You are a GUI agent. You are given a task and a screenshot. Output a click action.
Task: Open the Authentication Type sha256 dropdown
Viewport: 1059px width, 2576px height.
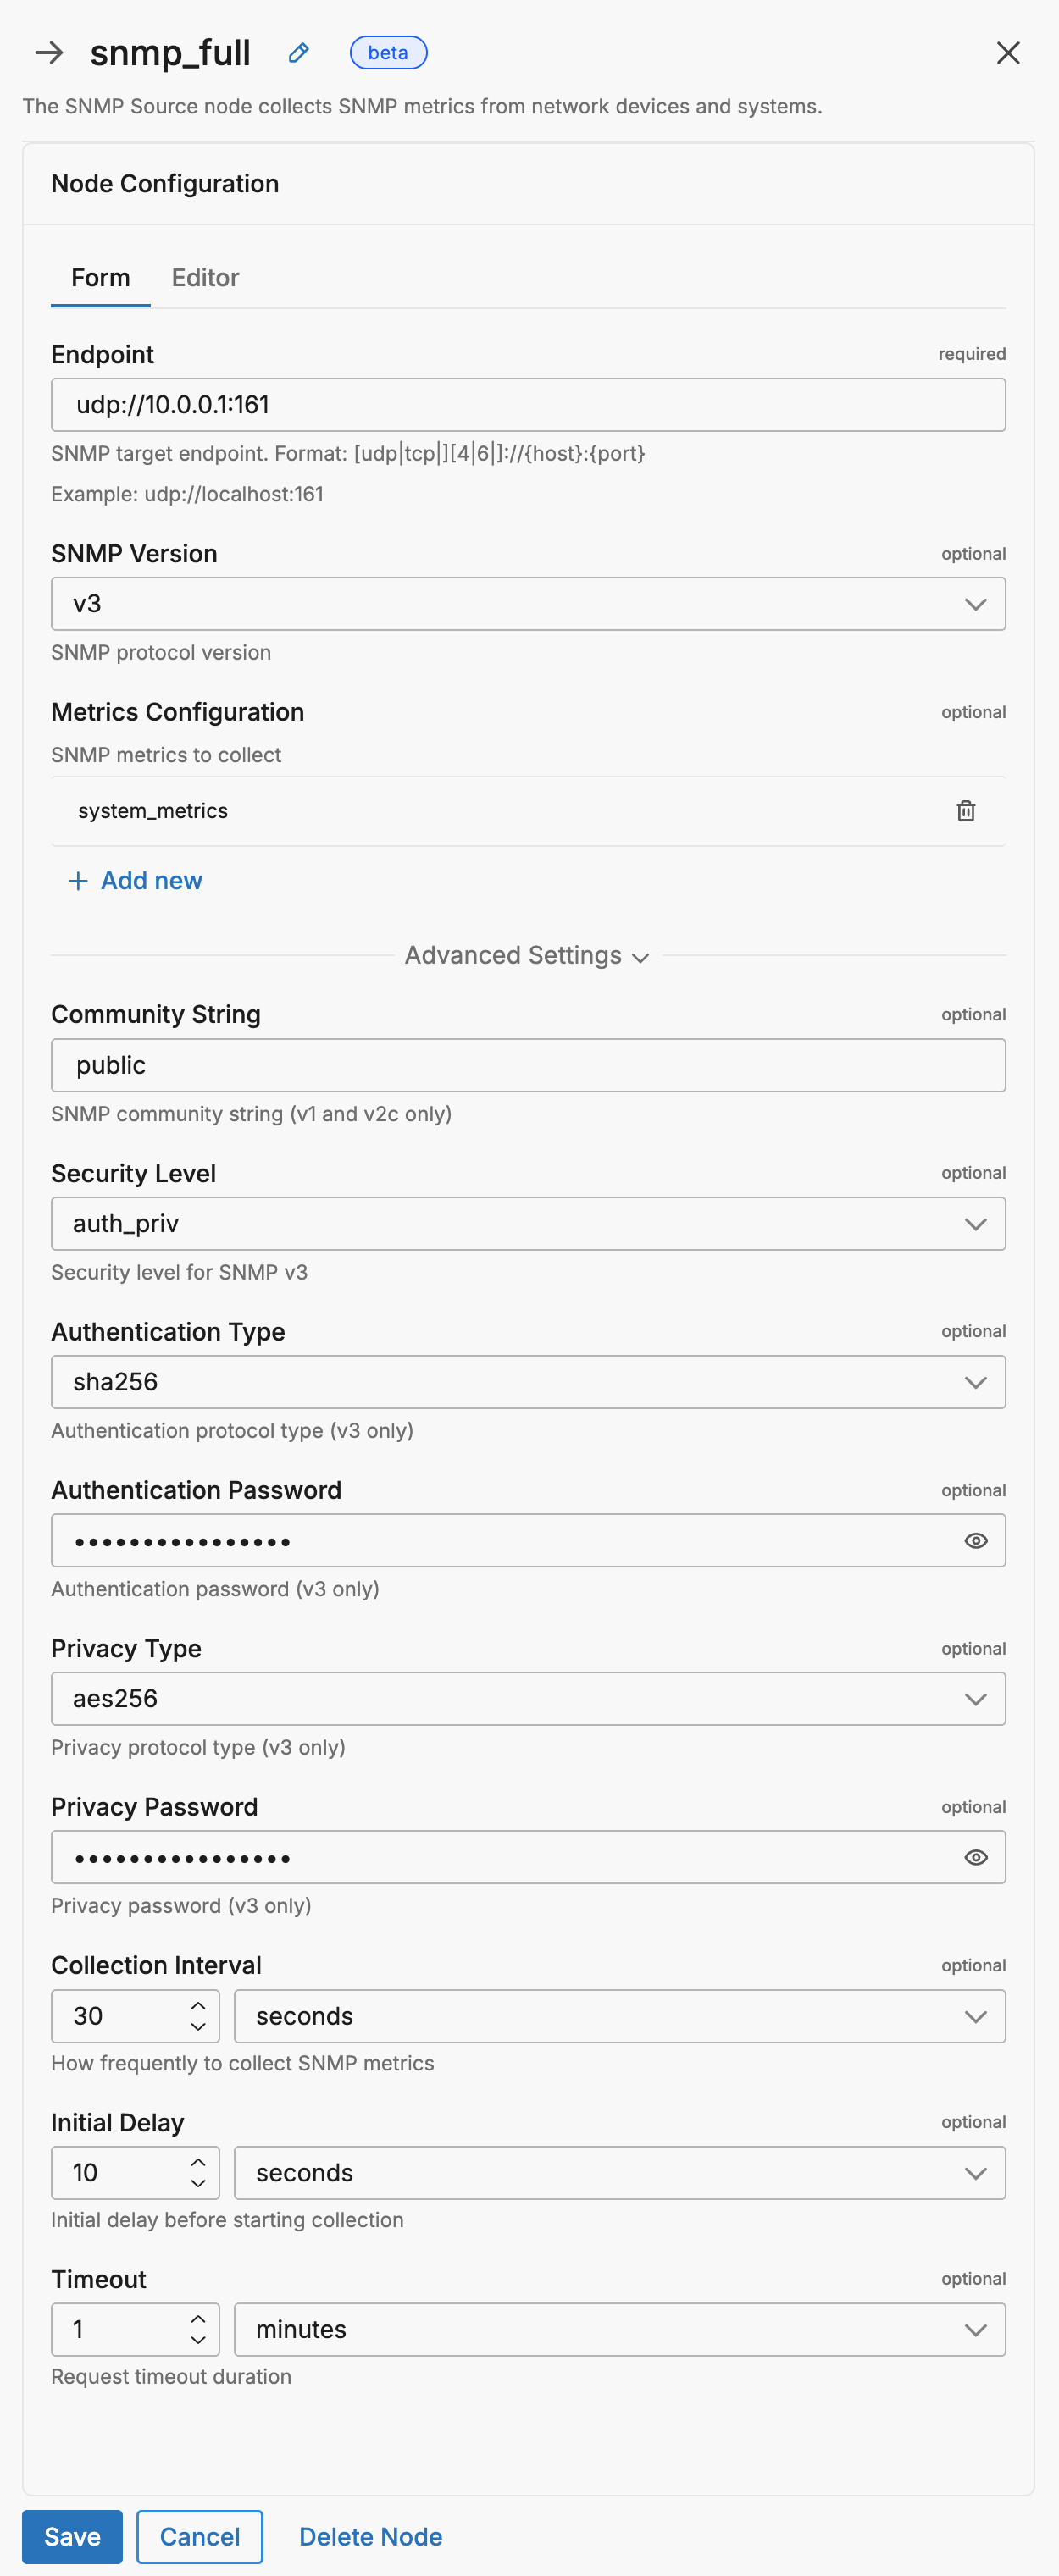(x=528, y=1382)
